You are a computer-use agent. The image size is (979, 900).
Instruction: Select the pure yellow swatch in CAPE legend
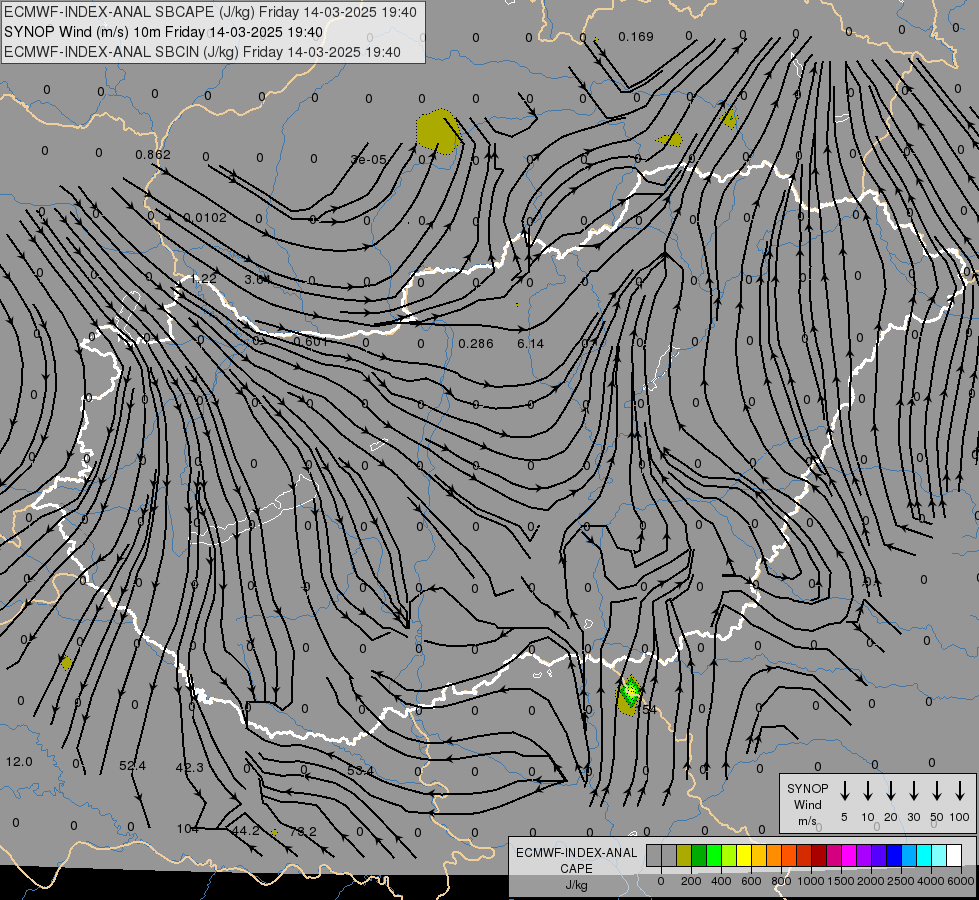744,855
